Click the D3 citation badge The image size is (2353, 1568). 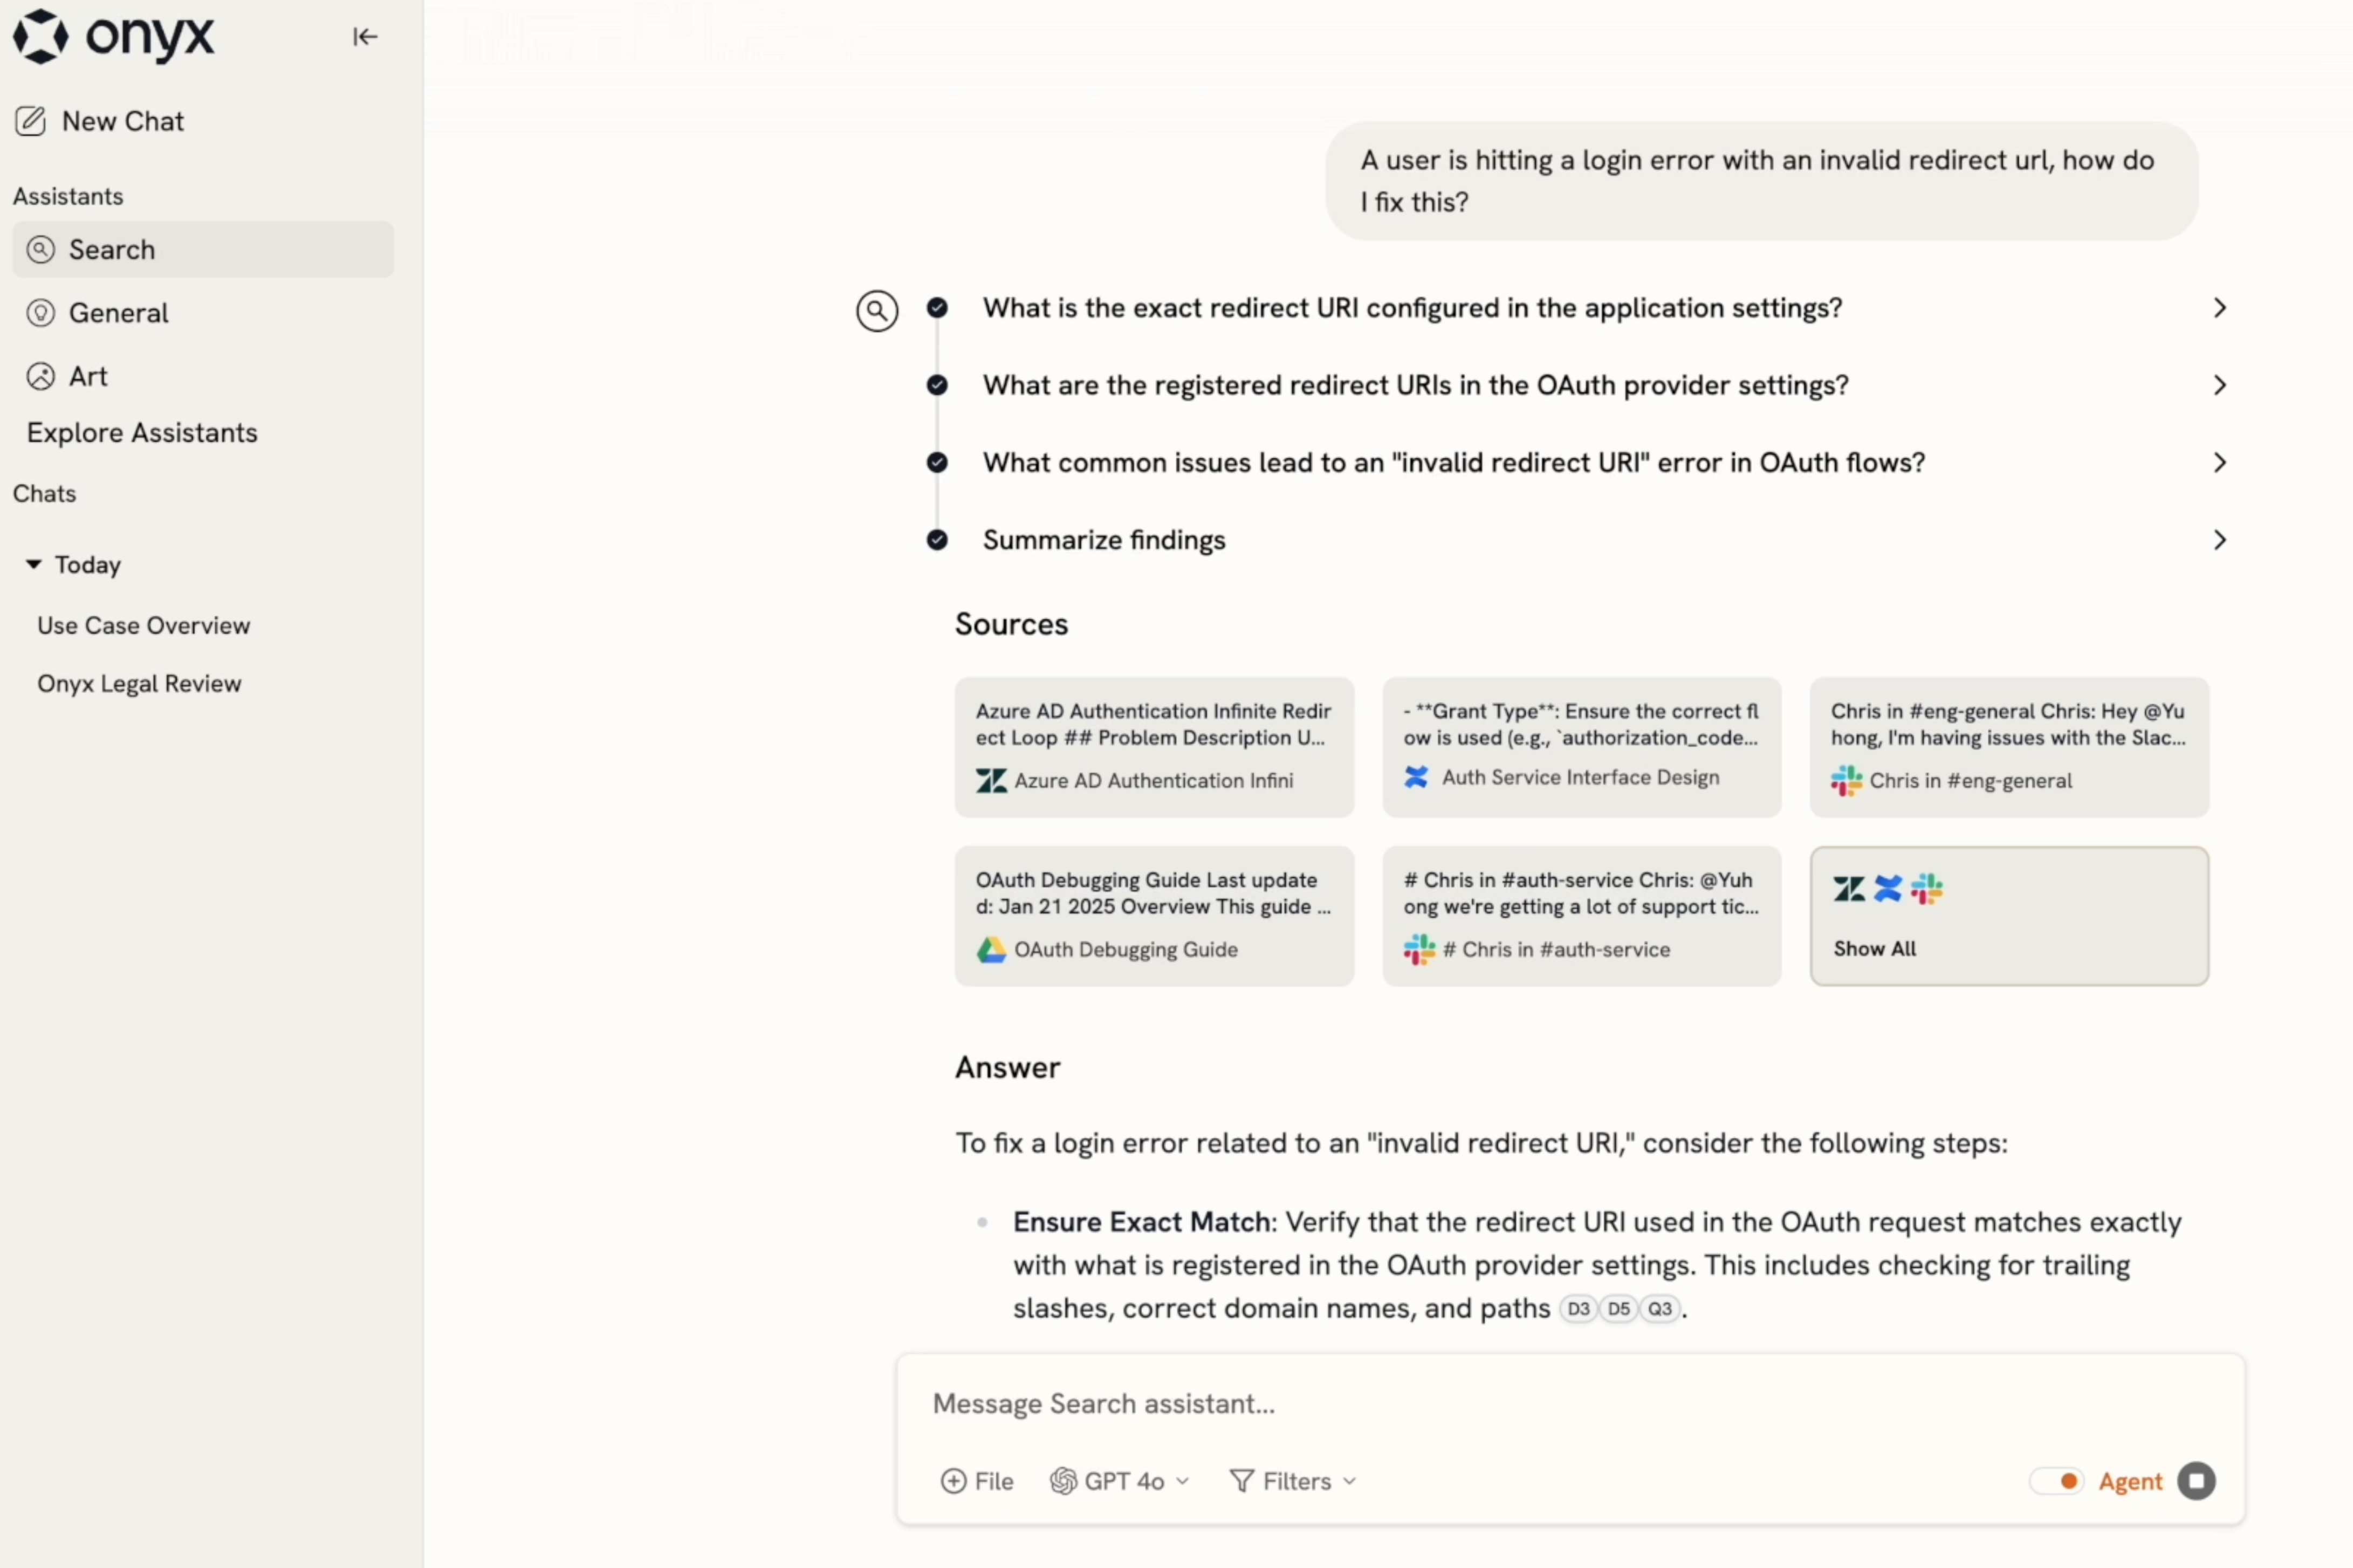pyautogui.click(x=1578, y=1309)
